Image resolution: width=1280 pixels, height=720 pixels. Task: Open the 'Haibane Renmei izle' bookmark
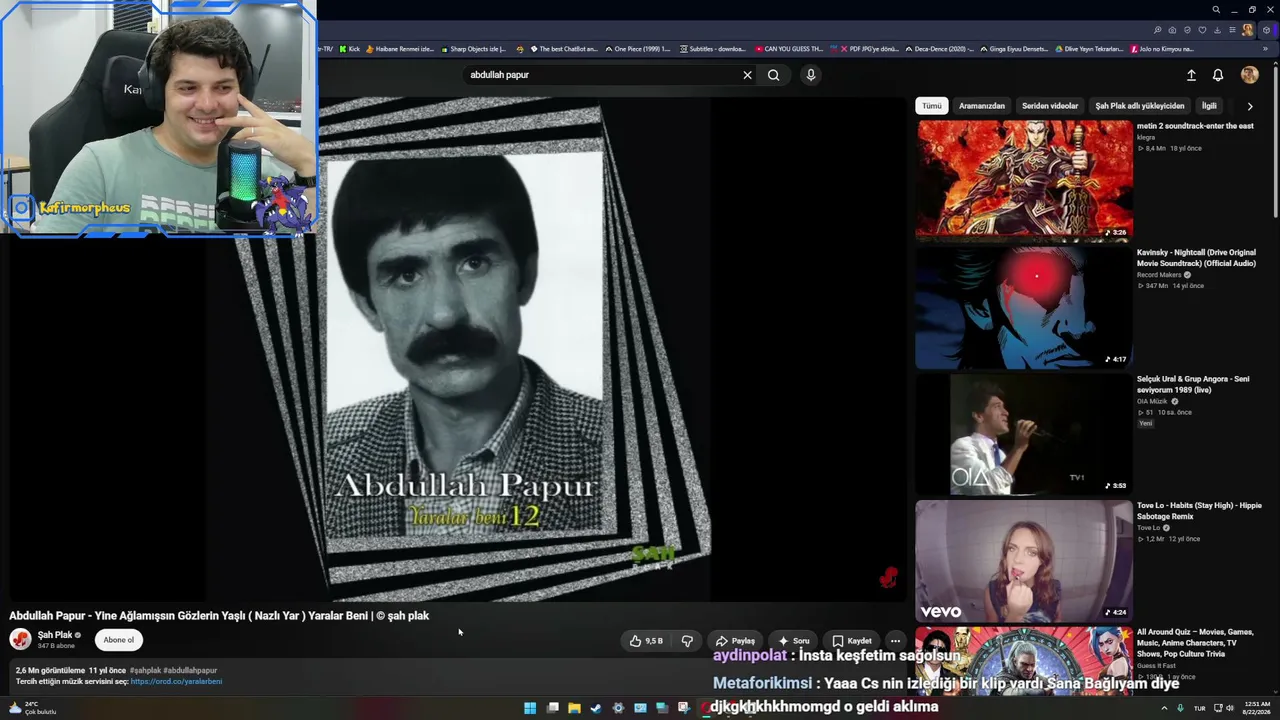[400, 49]
